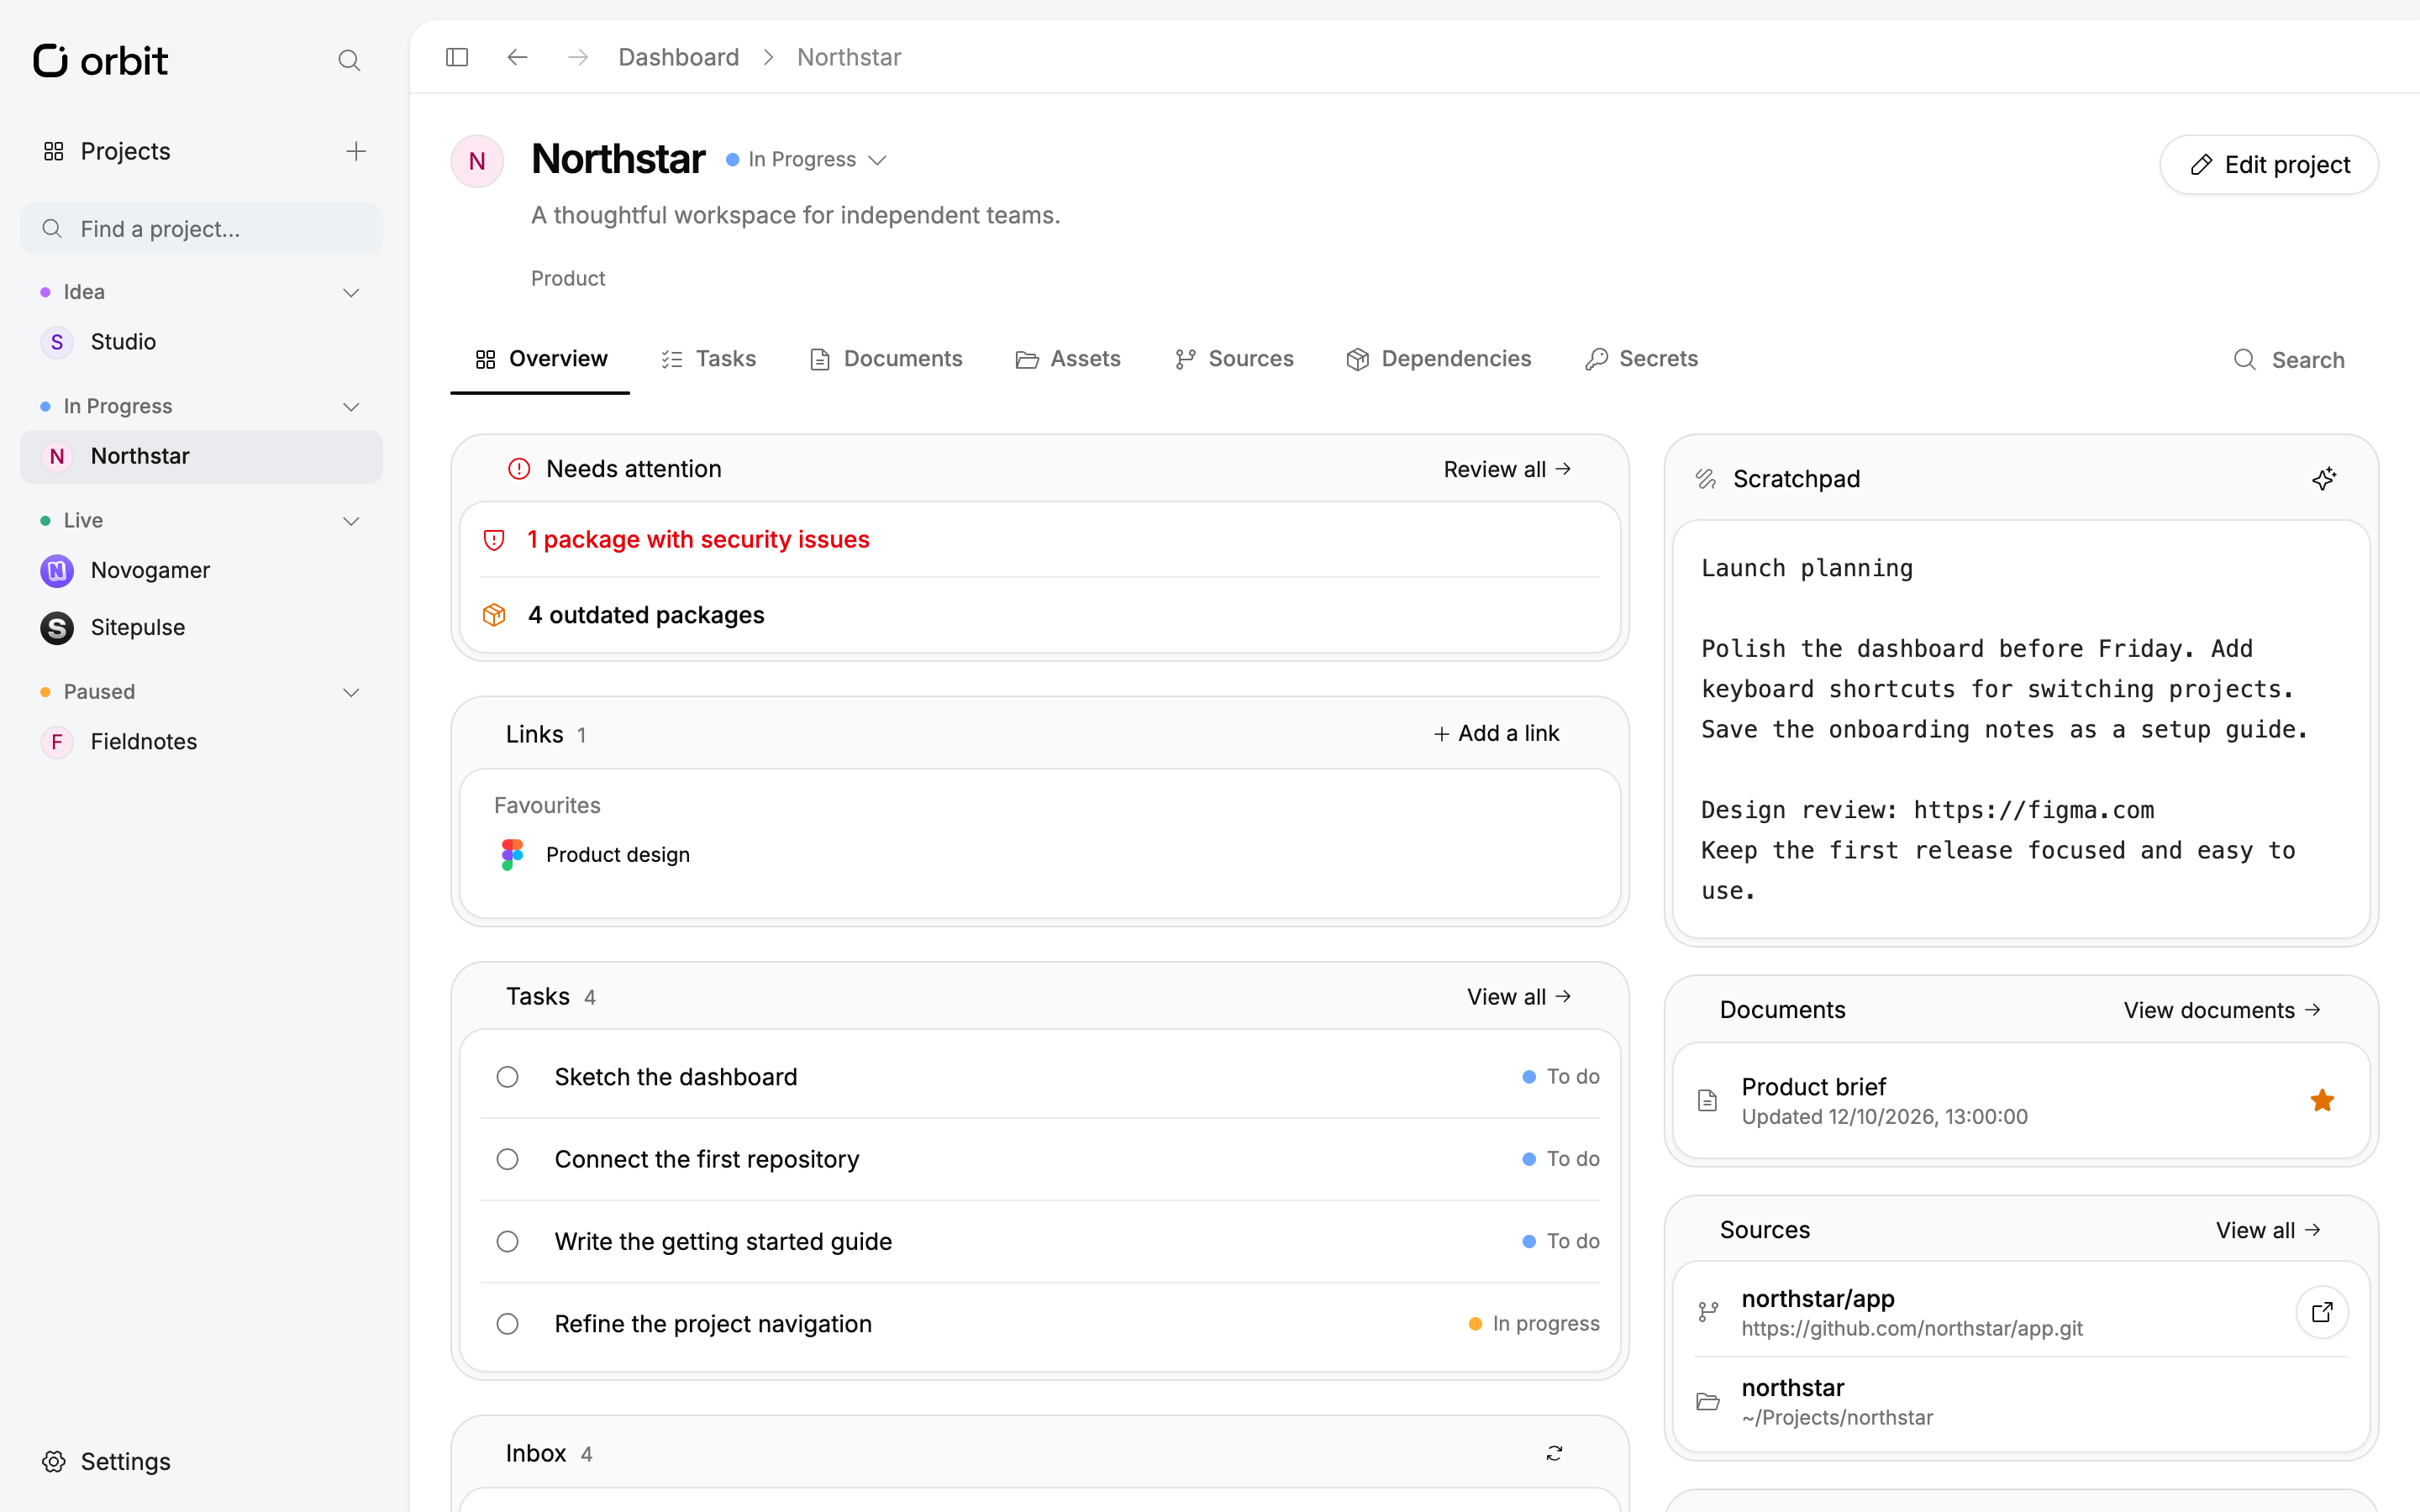The height and width of the screenshot is (1512, 2420).
Task: Click the Northstar project avatar in header
Action: [x=477, y=161]
